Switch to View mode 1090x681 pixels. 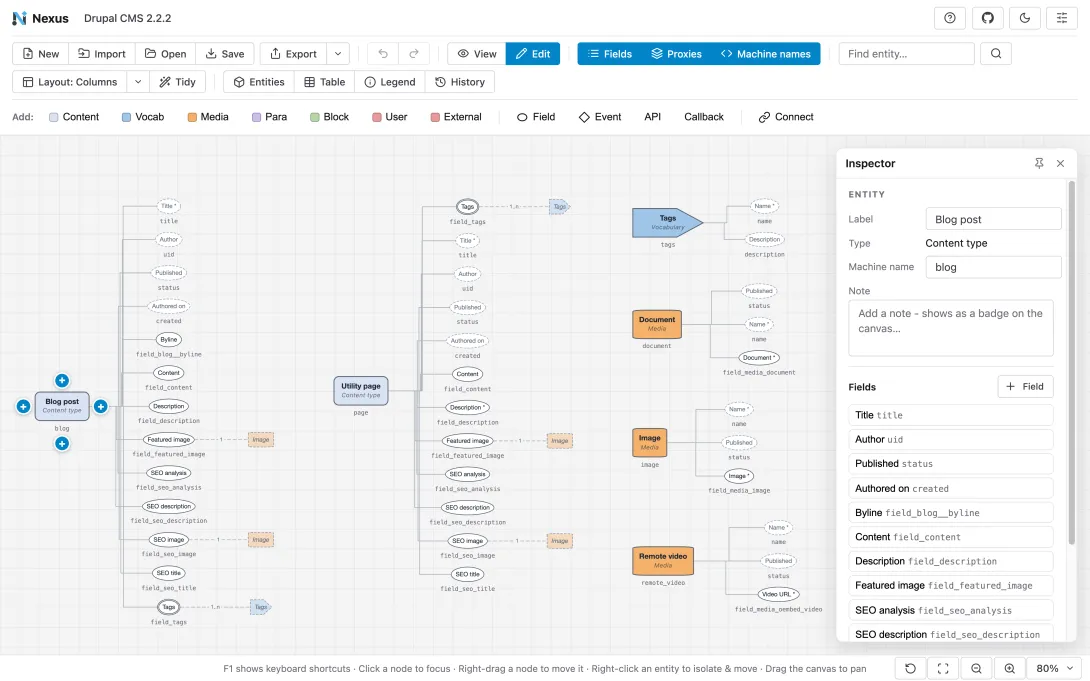(x=477, y=54)
